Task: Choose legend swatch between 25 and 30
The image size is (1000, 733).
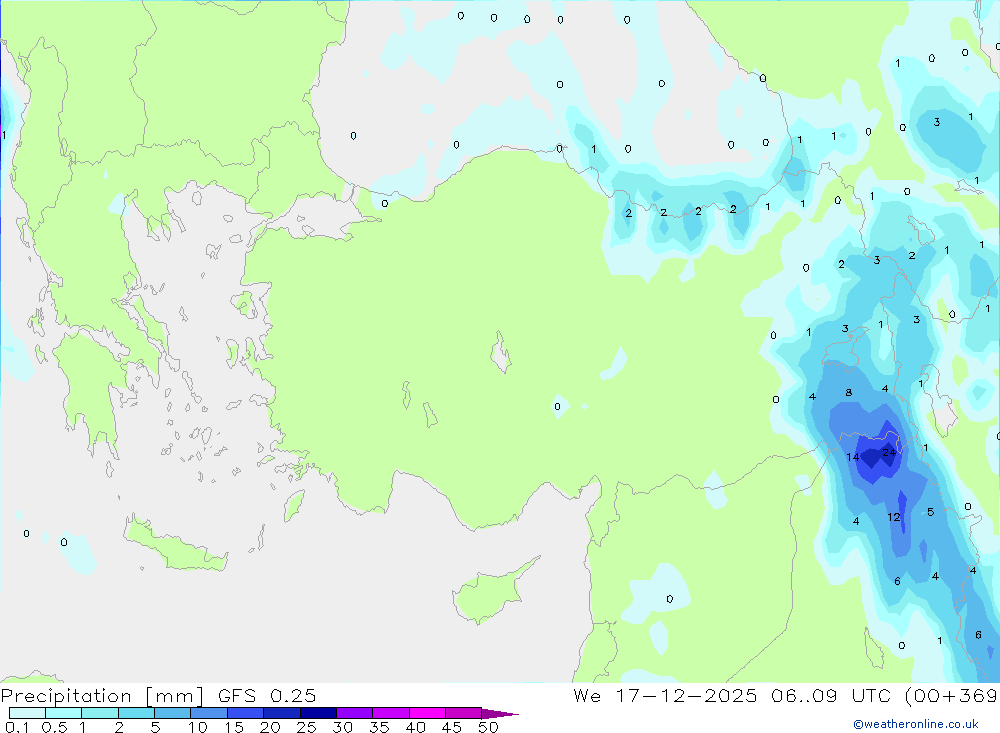Action: tap(318, 713)
